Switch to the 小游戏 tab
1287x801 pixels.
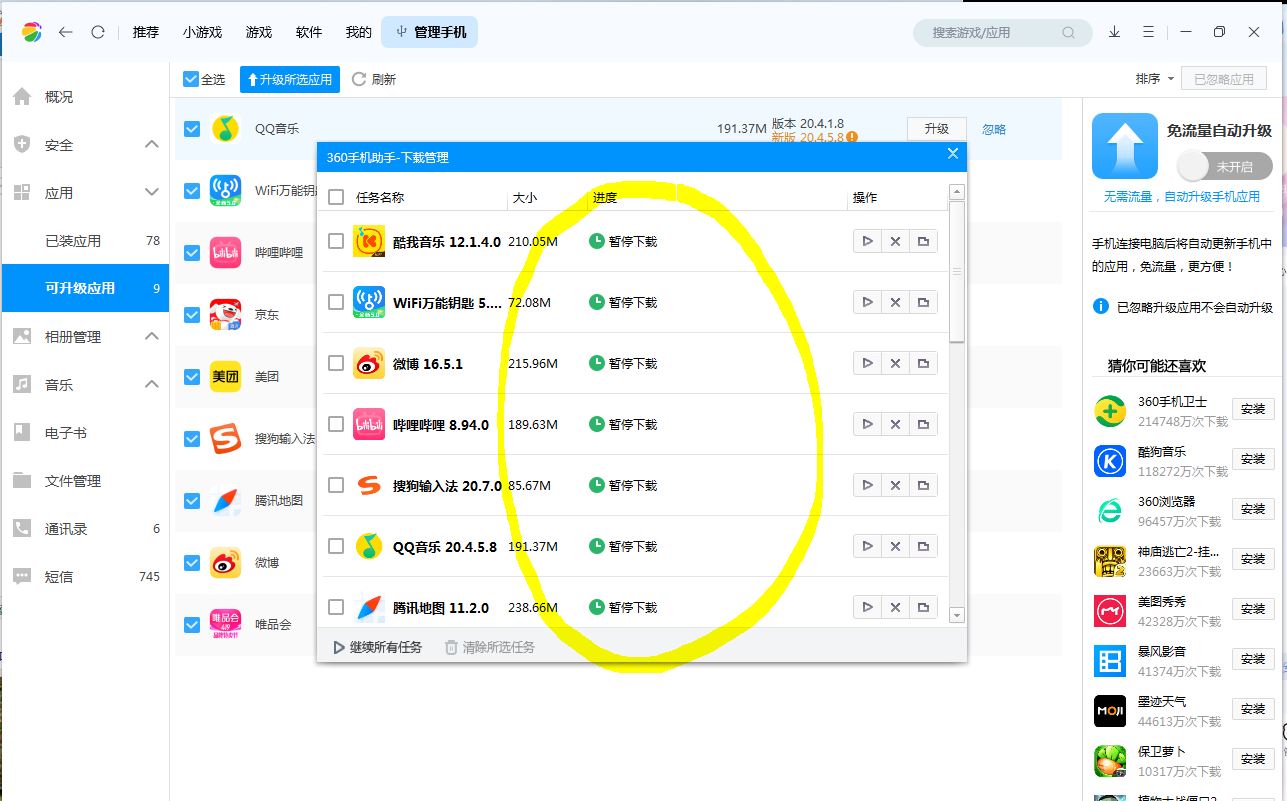tap(202, 32)
